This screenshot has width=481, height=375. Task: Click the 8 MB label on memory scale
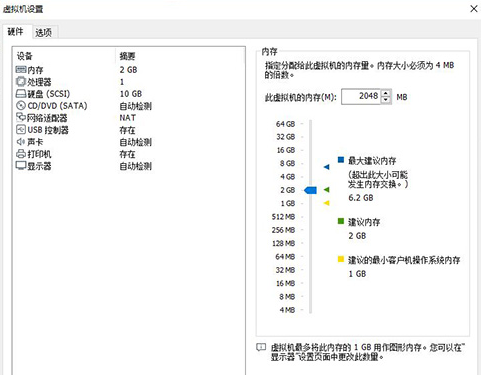(287, 297)
